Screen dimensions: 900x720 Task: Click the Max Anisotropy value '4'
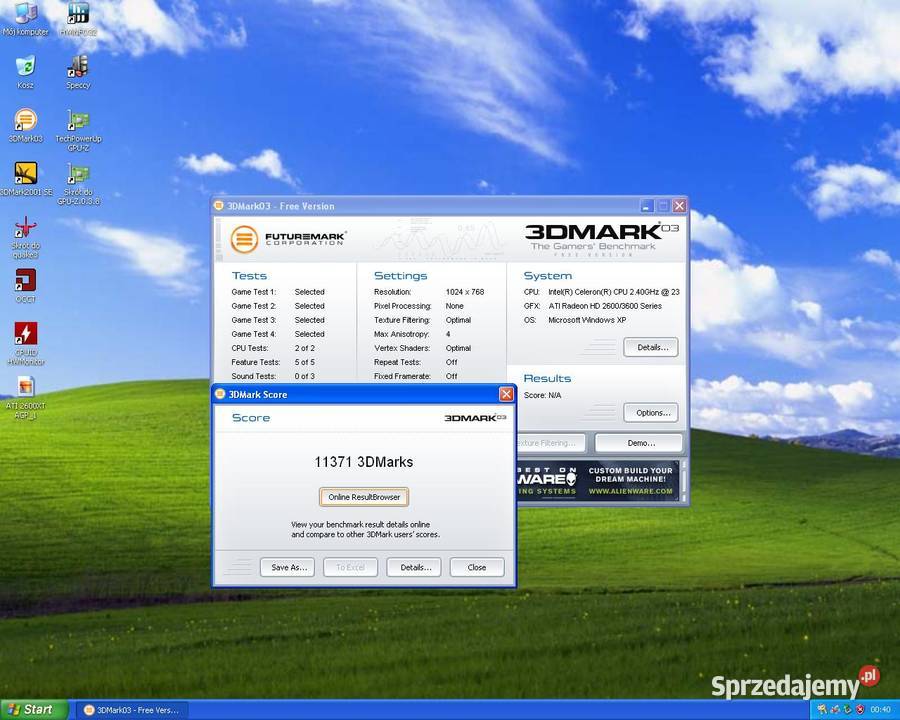pyautogui.click(x=448, y=334)
